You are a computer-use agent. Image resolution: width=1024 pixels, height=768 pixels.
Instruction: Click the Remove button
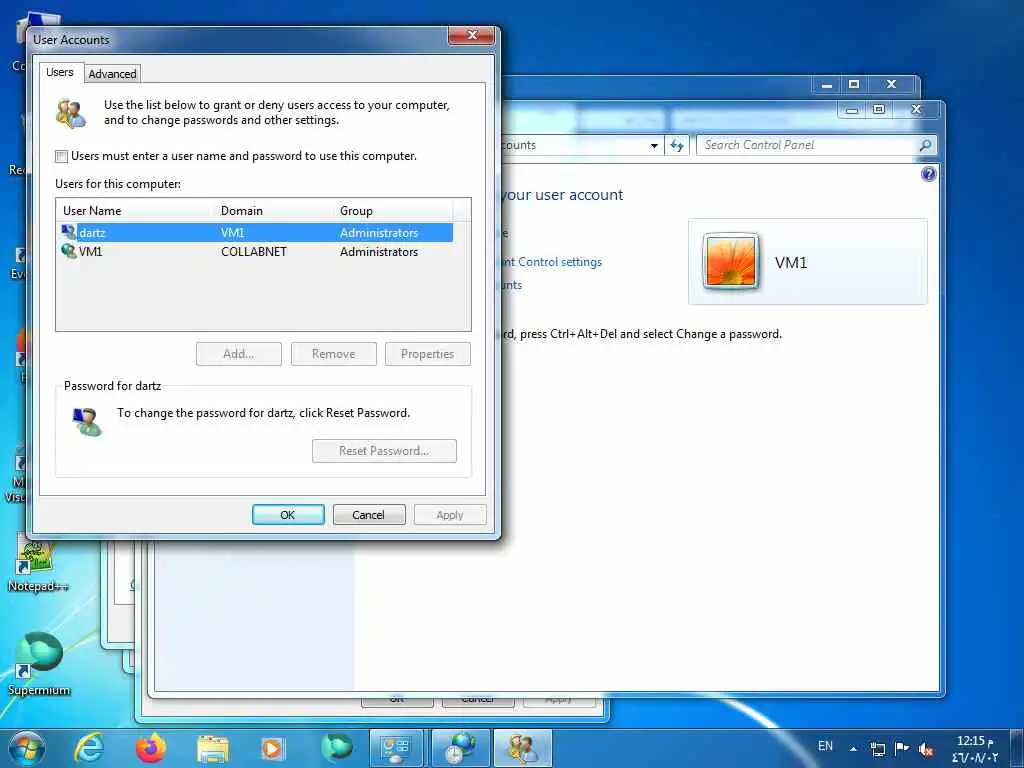tap(334, 354)
